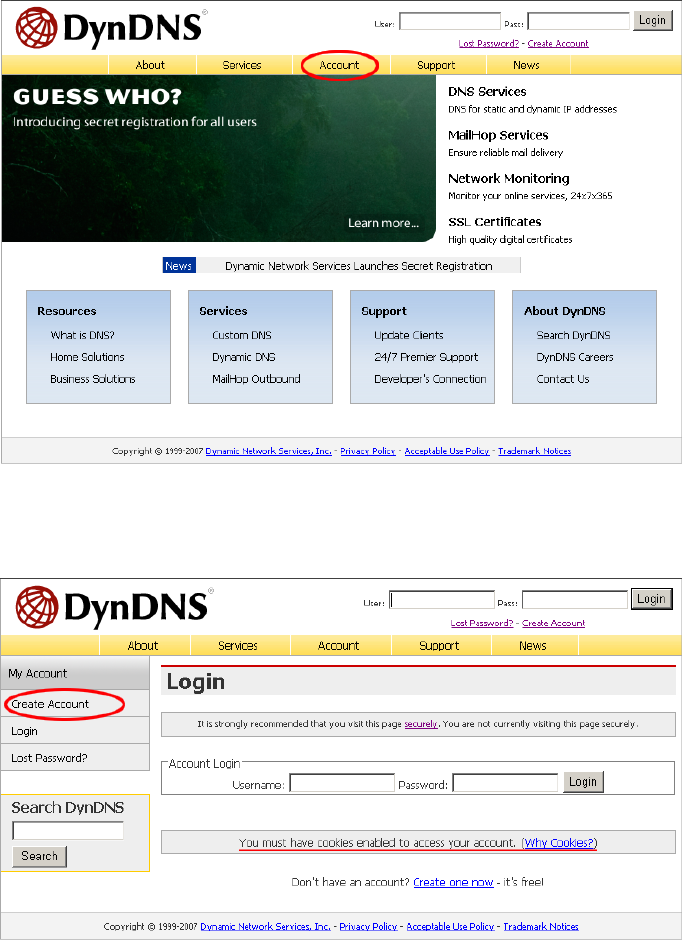
Task: Click the DynDNS logo in the top screenshot
Action: tap(111, 28)
